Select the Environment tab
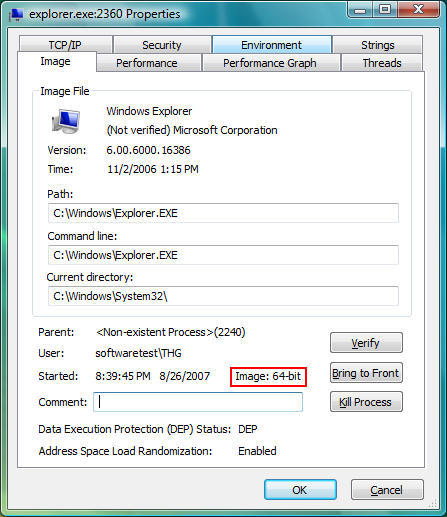Screen dimensions: 447x517 pos(271,45)
